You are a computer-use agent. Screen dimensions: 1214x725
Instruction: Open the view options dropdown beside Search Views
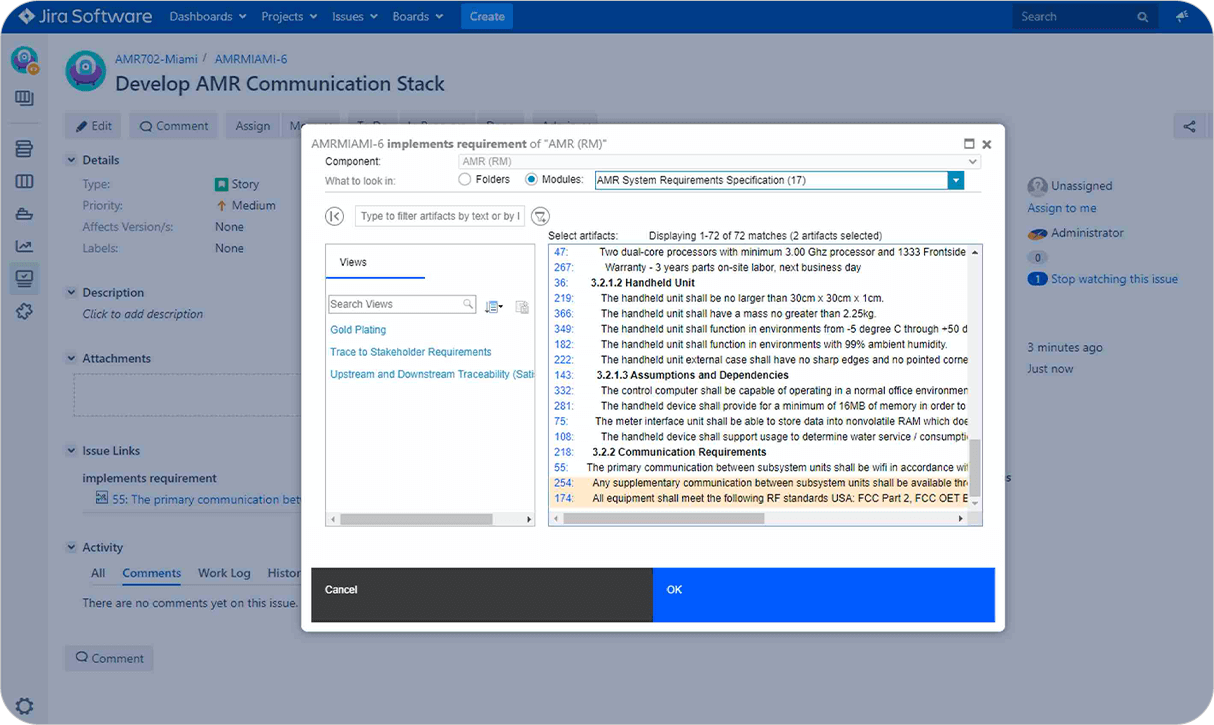tap(494, 307)
